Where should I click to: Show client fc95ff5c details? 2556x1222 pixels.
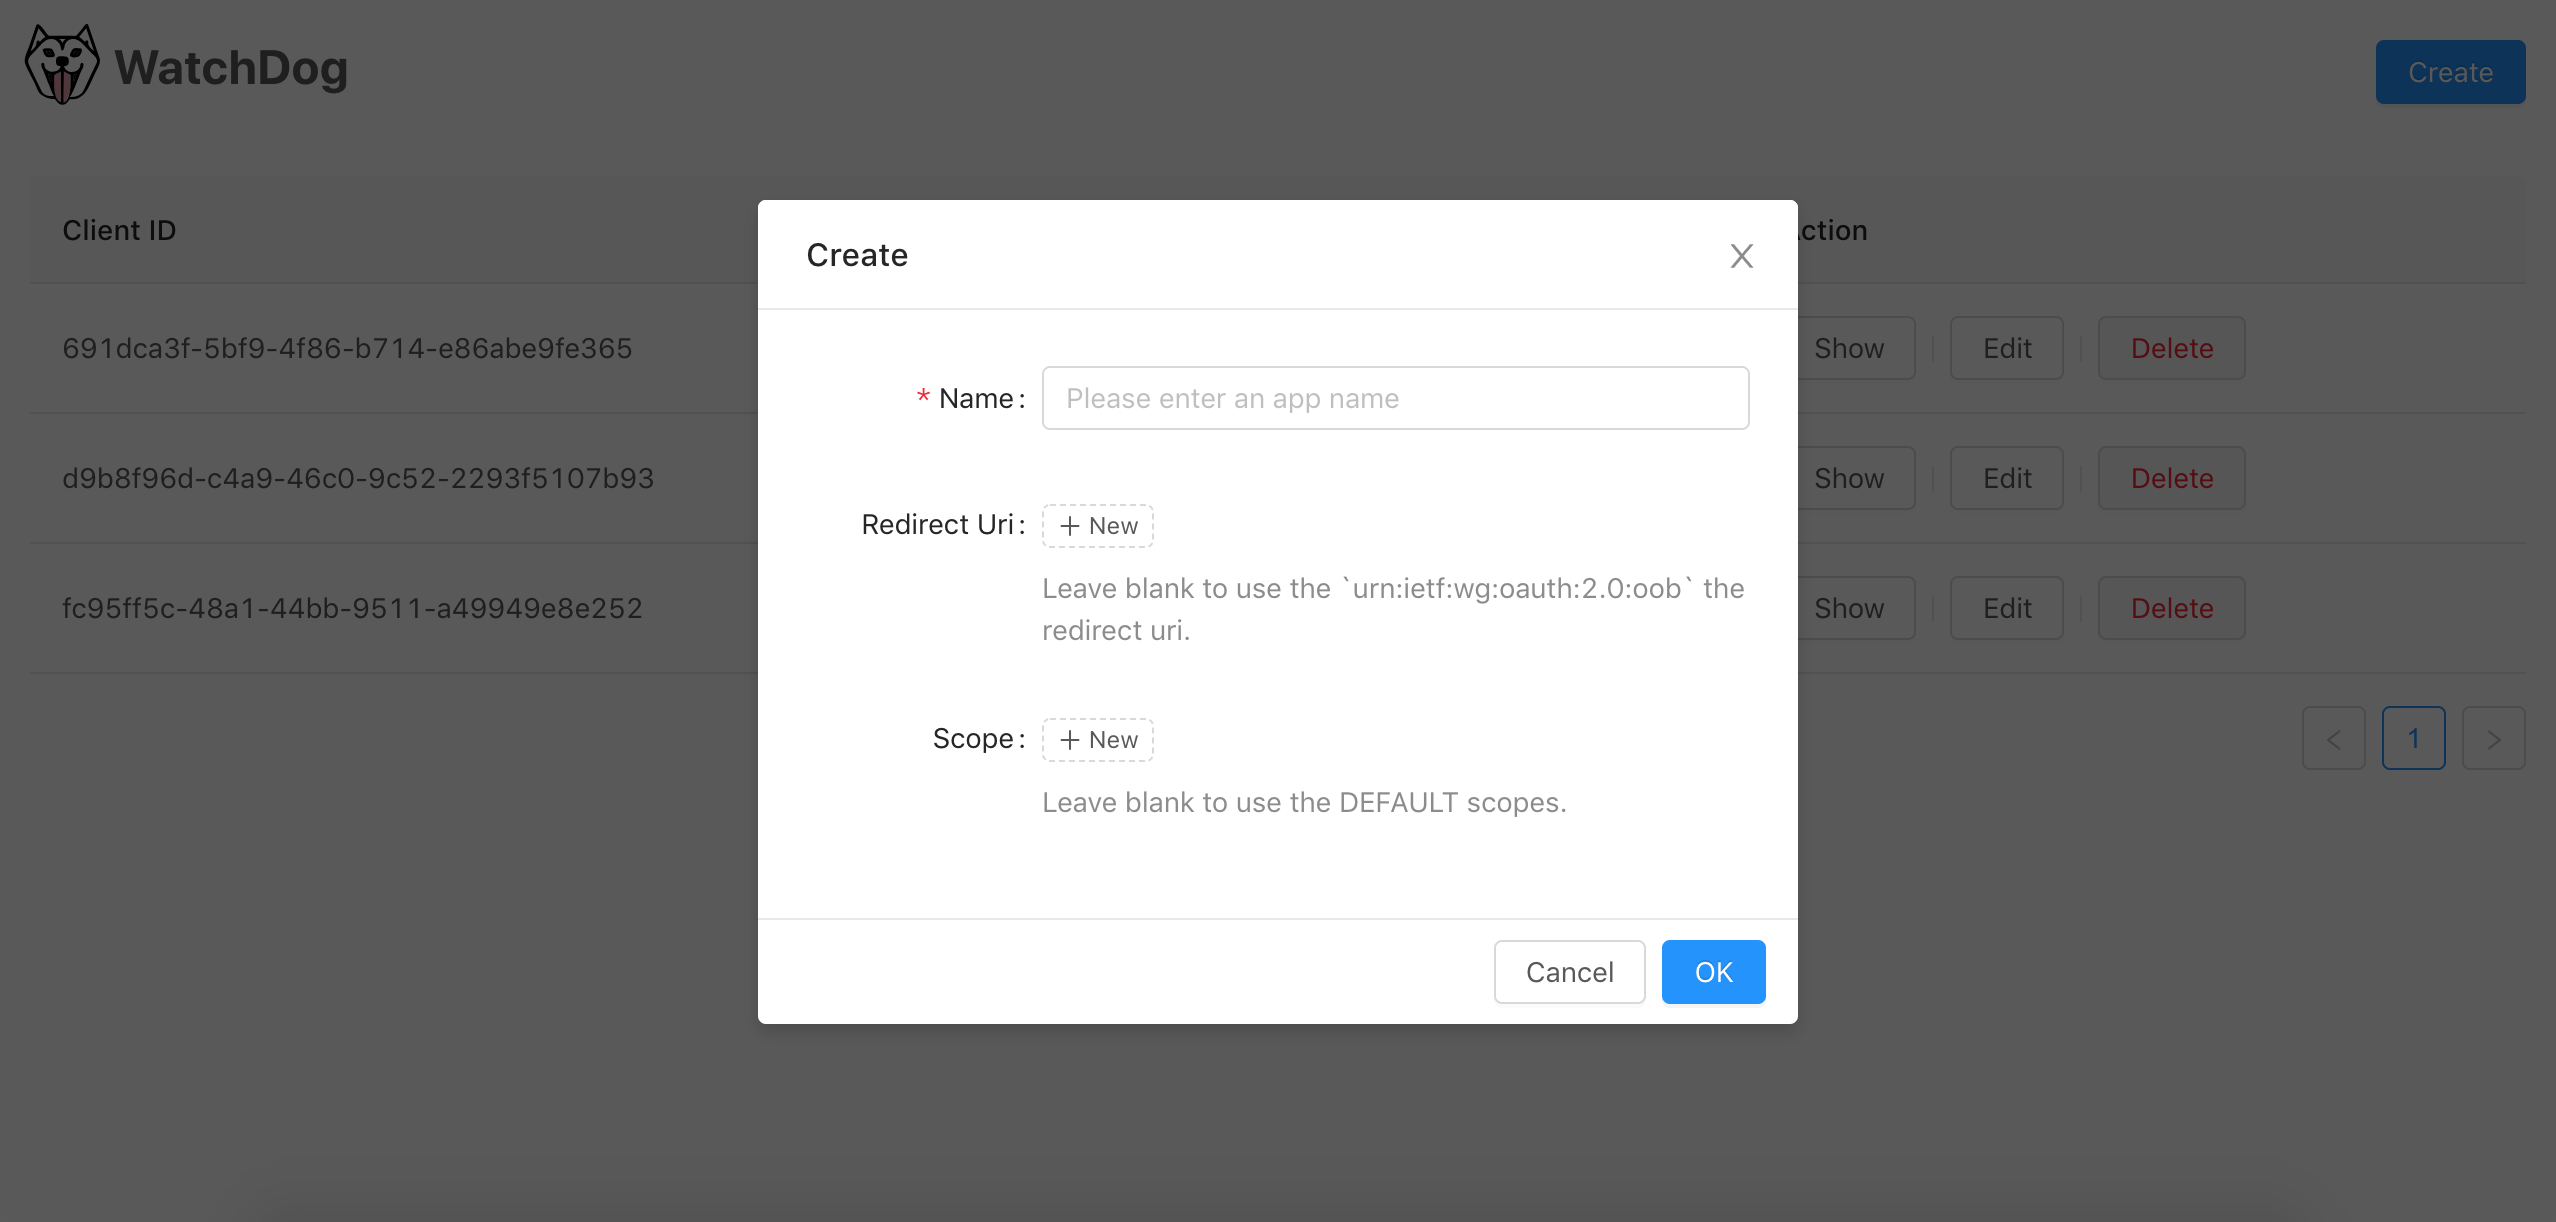pos(1849,608)
